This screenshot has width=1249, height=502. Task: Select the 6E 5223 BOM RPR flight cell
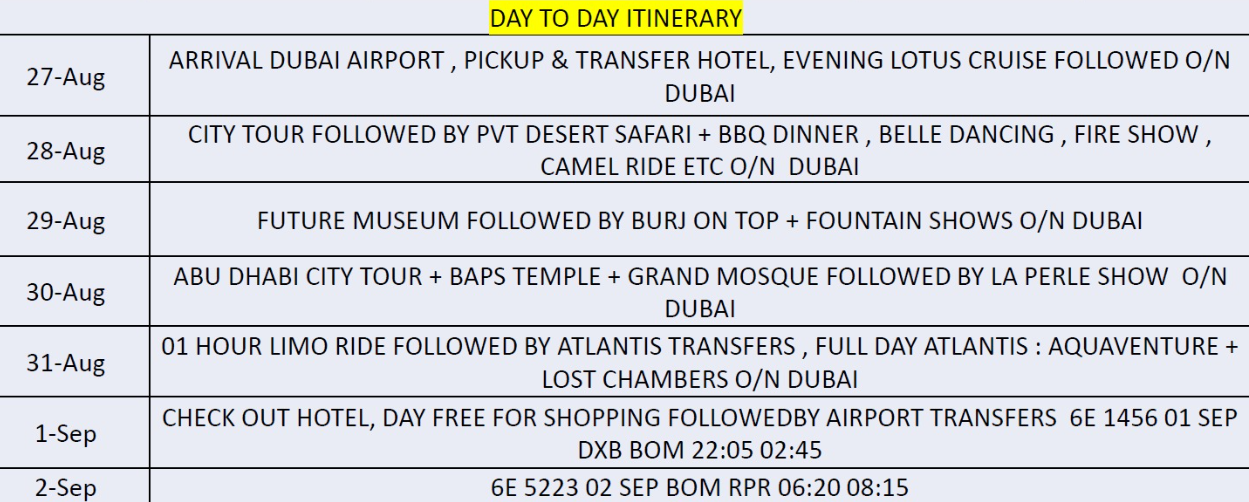point(699,486)
